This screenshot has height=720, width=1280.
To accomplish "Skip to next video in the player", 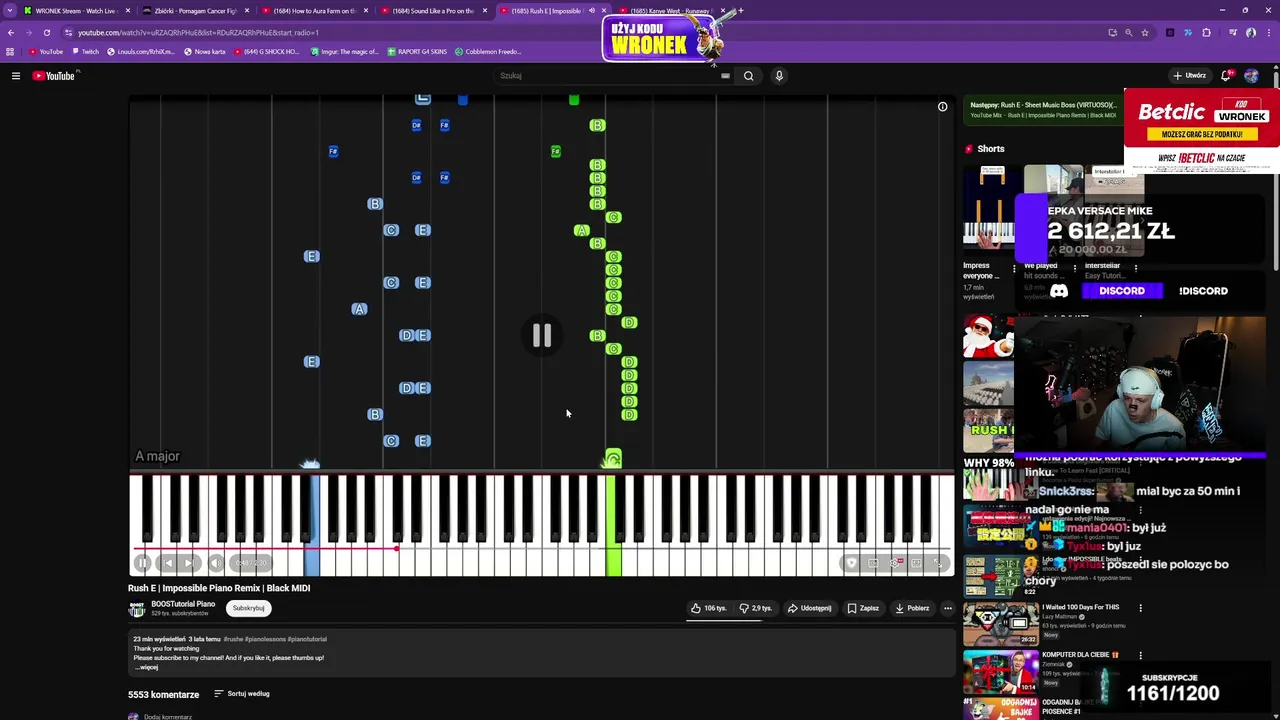I will tap(189, 563).
